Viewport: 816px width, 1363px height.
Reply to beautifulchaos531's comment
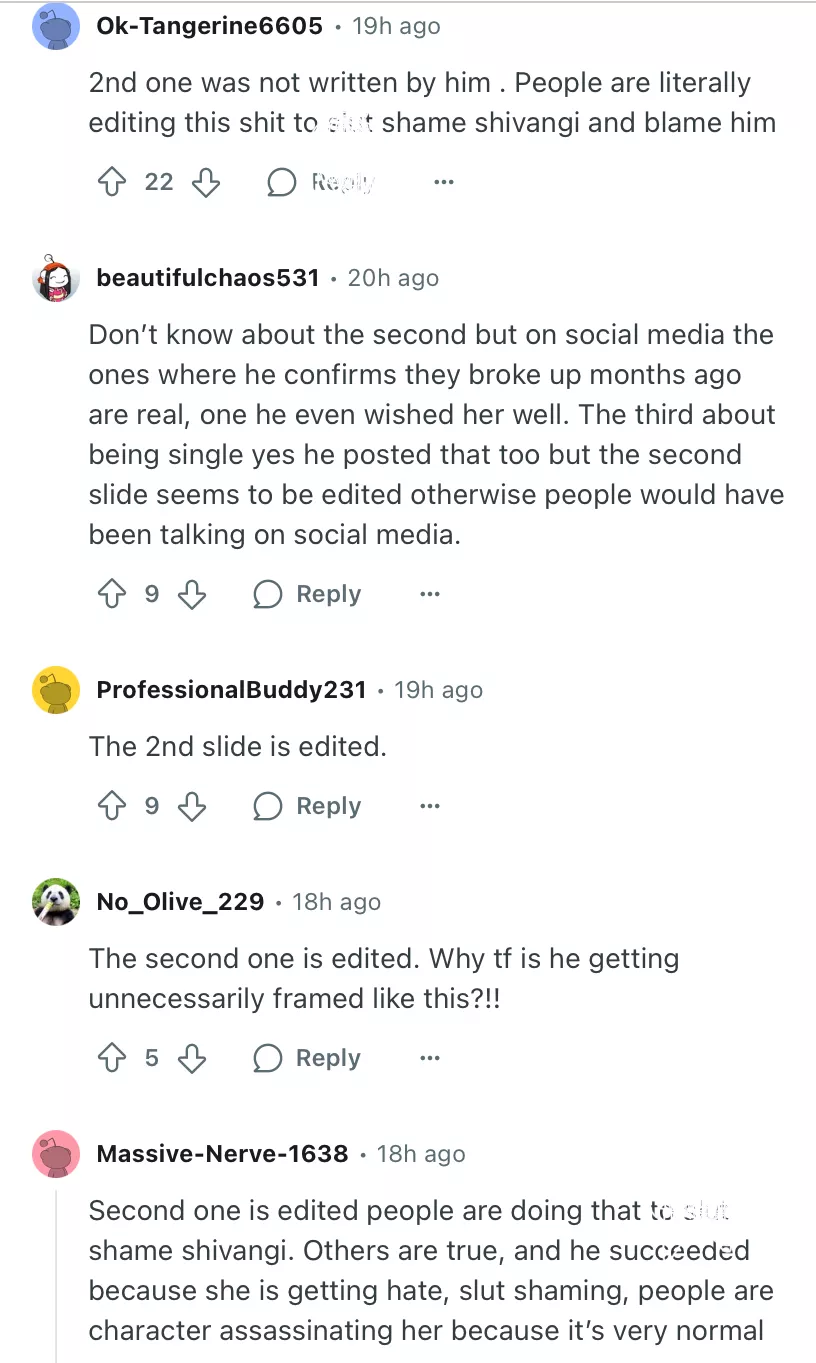pos(308,594)
